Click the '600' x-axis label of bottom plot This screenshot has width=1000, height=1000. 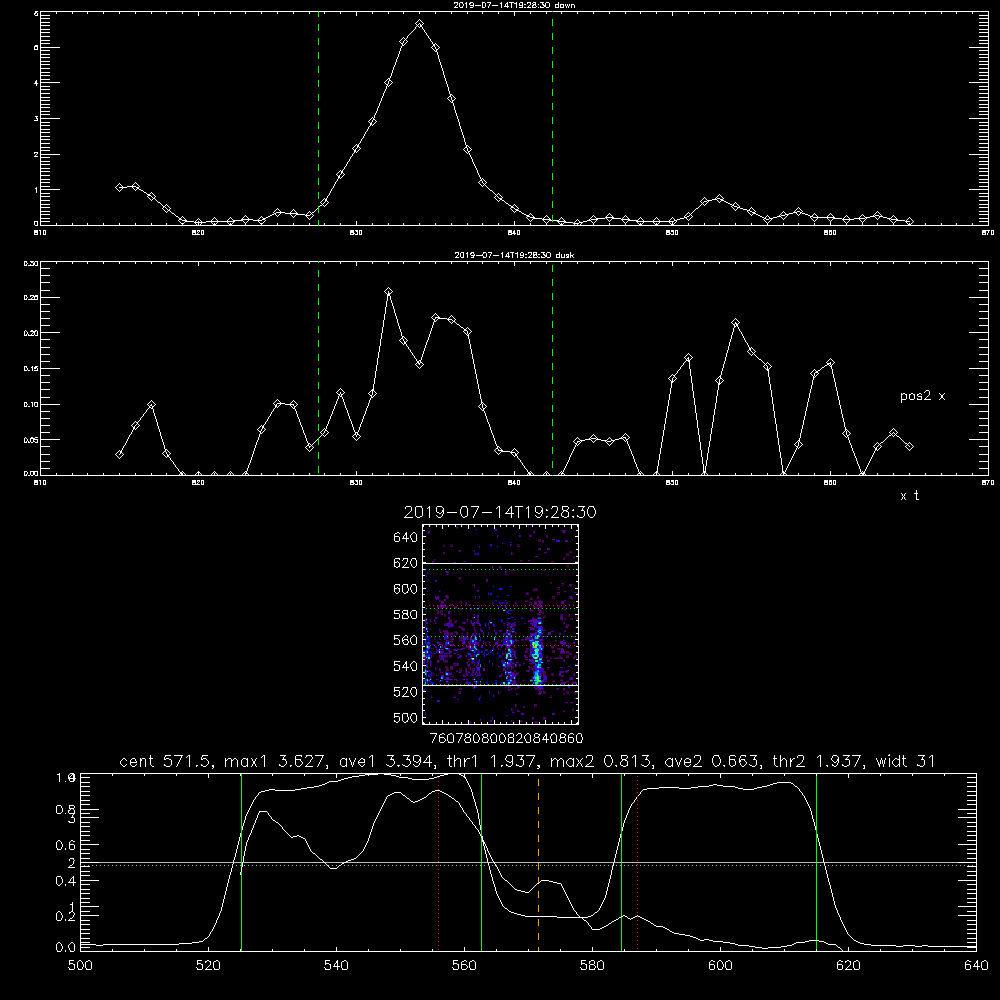(x=720, y=966)
